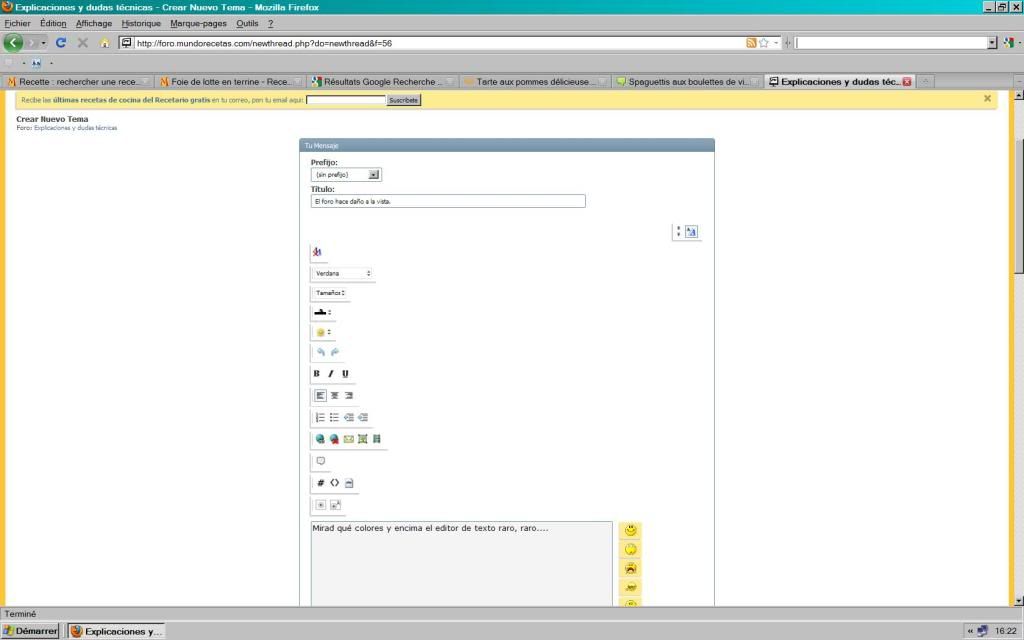Open the Windows Démarrer start menu
This screenshot has height=640, width=1024.
point(30,631)
